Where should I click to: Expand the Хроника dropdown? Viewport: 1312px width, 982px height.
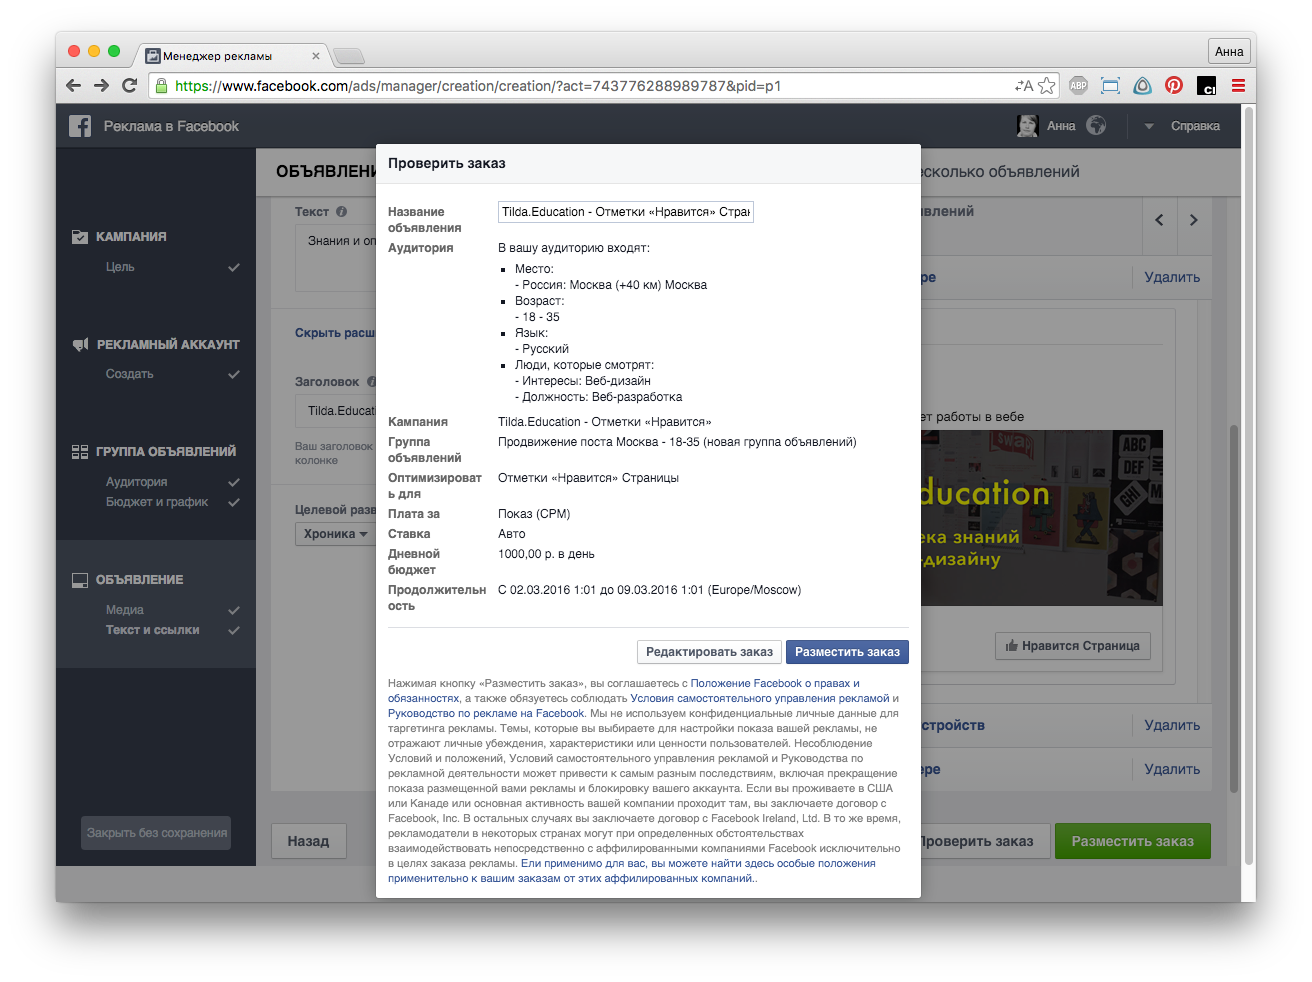coord(335,534)
